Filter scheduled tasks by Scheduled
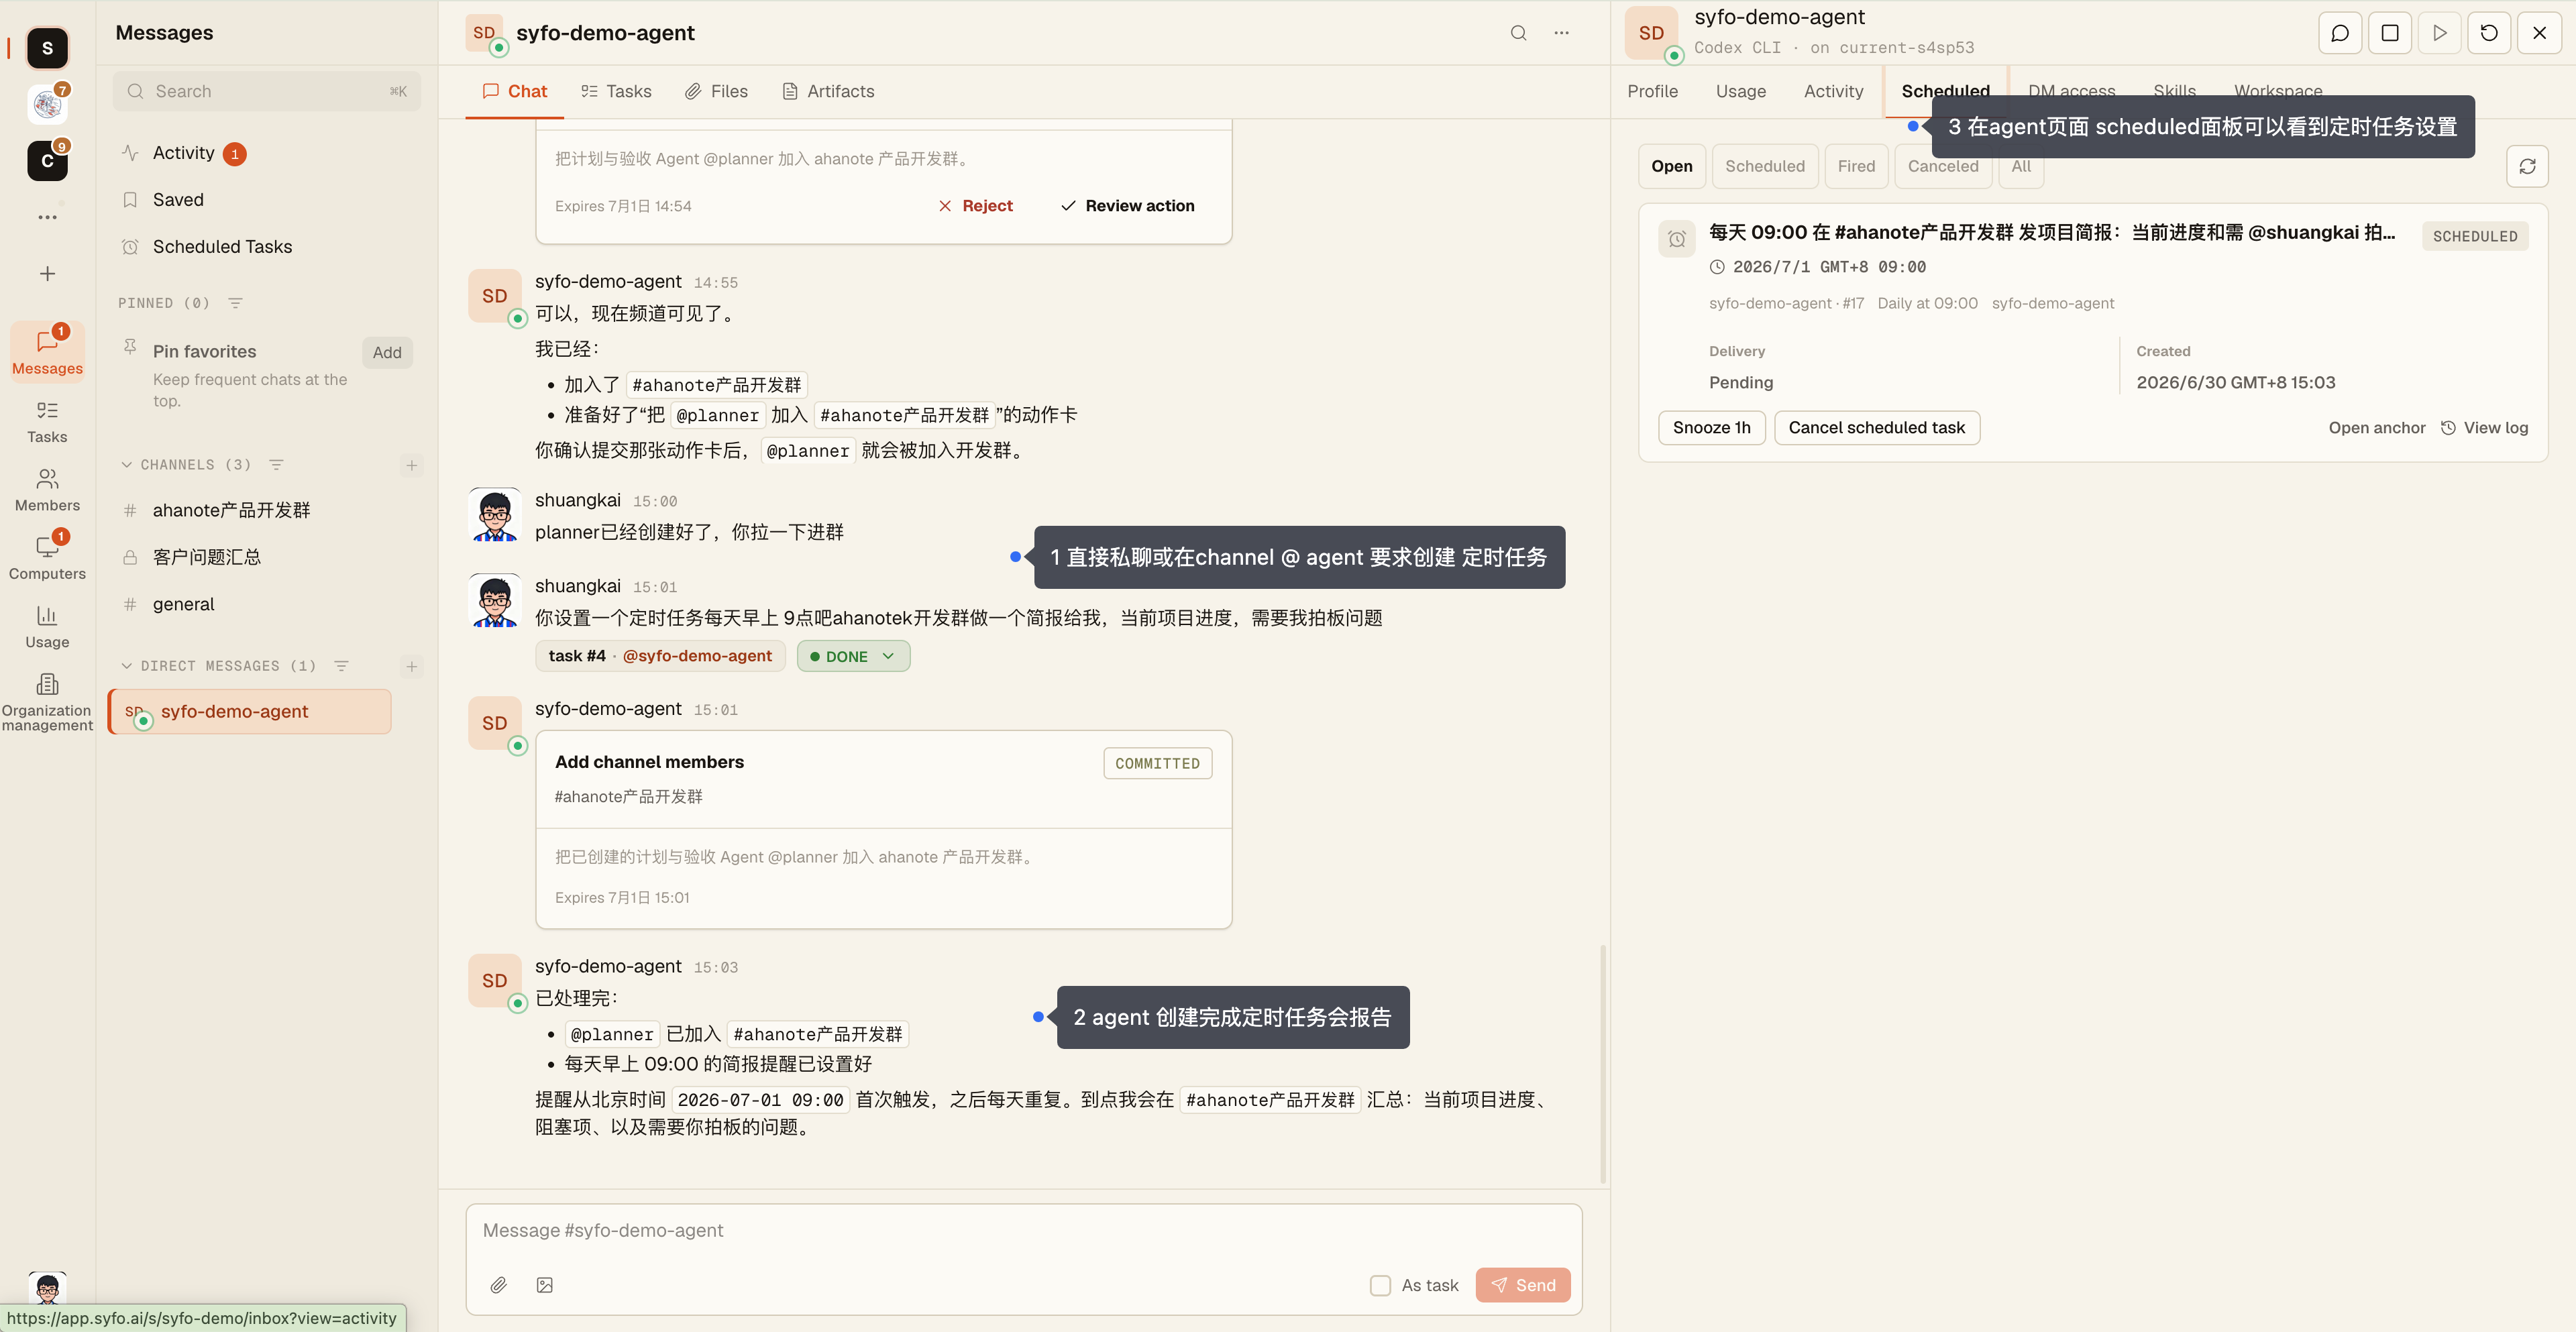Image resolution: width=2576 pixels, height=1332 pixels. [1764, 166]
